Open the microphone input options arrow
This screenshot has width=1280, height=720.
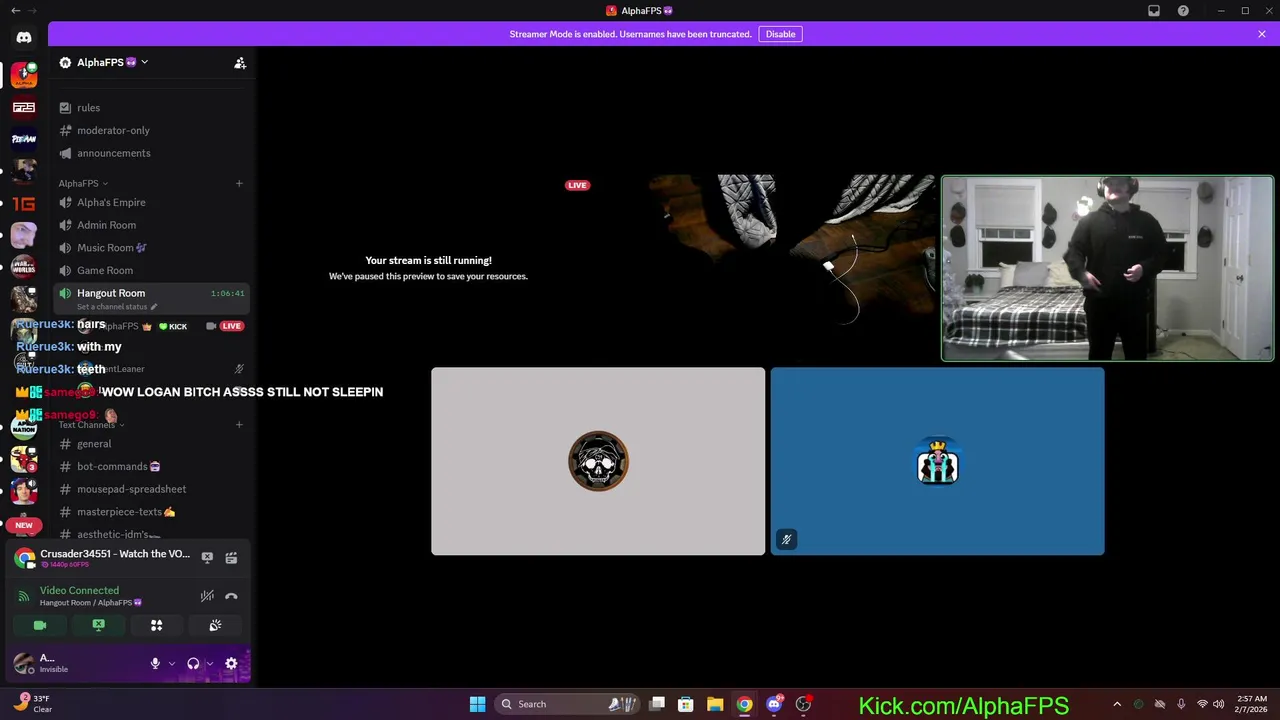coord(171,664)
